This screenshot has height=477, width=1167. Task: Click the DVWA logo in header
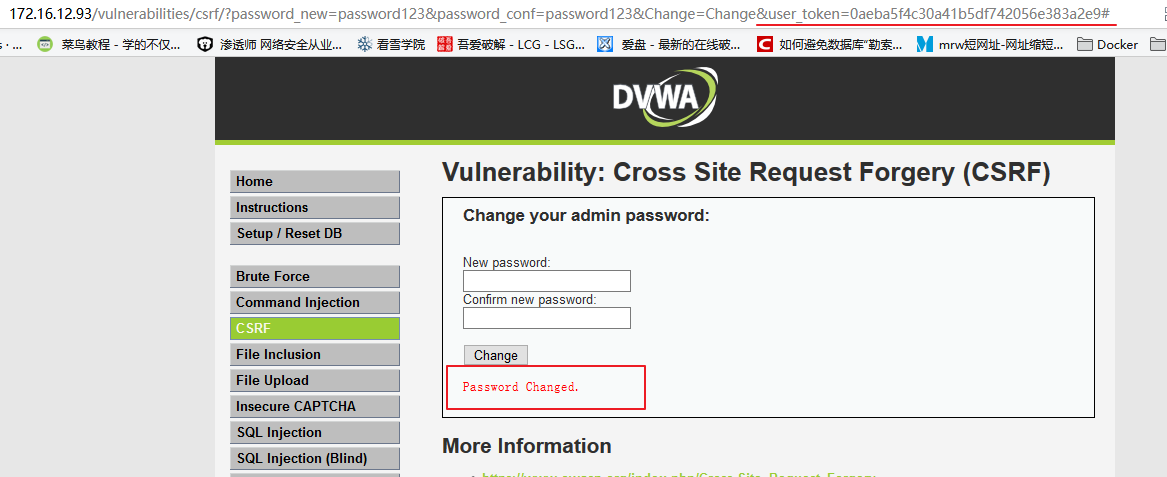pyautogui.click(x=664, y=98)
